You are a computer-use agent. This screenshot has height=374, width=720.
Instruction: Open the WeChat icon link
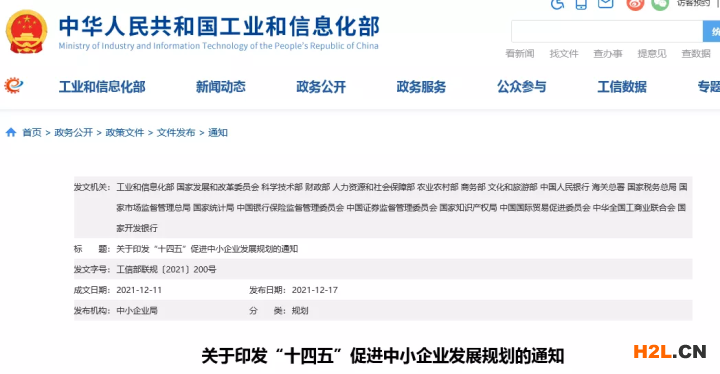tap(660, 4)
